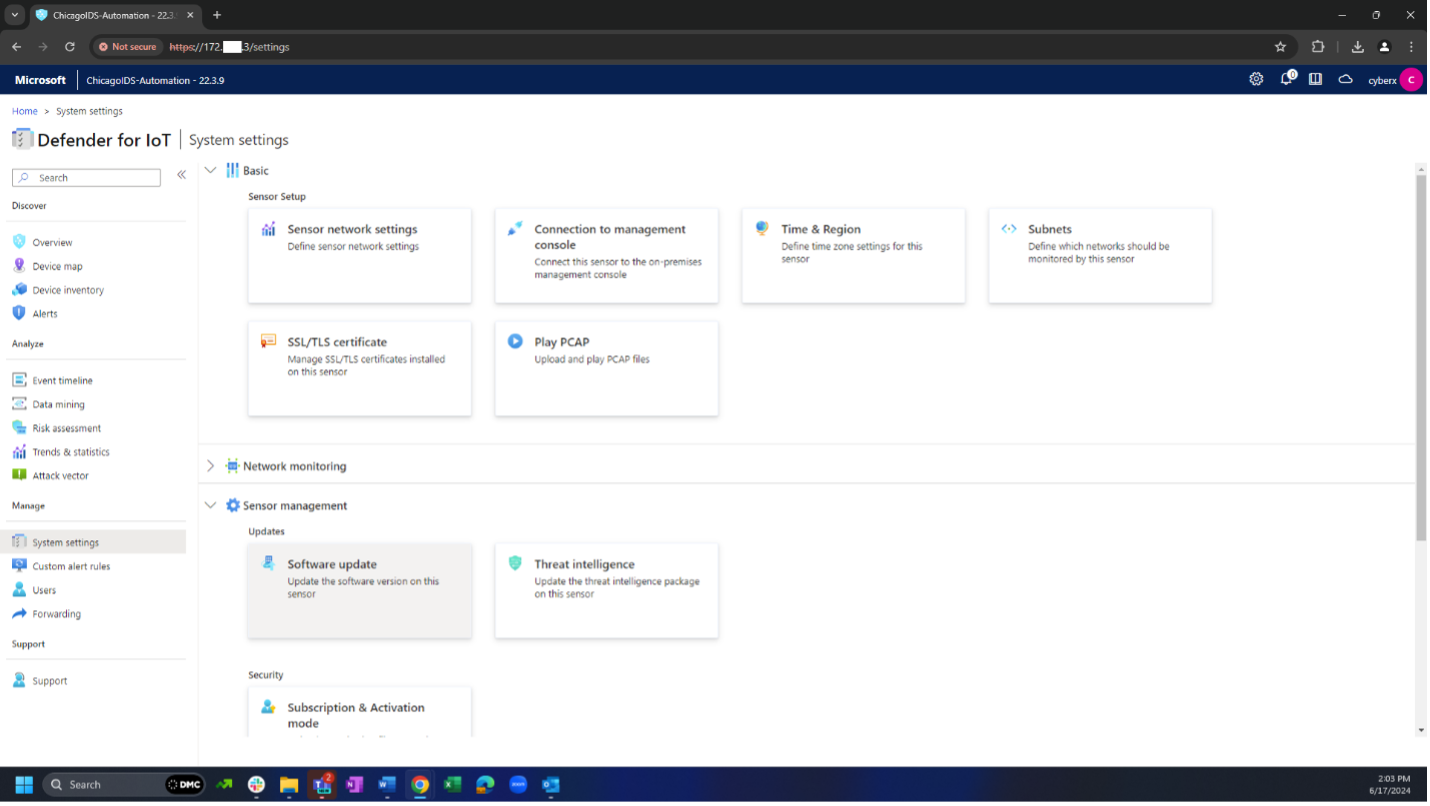Open Data mining section

click(58, 404)
